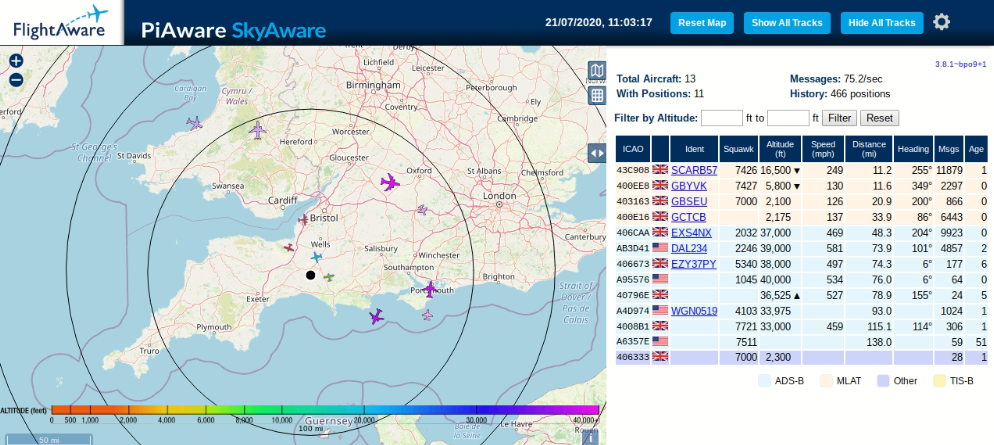Select the purple aircraft over the Channel south of Salisbury
This screenshot has width=994, height=445.
(x=377, y=316)
